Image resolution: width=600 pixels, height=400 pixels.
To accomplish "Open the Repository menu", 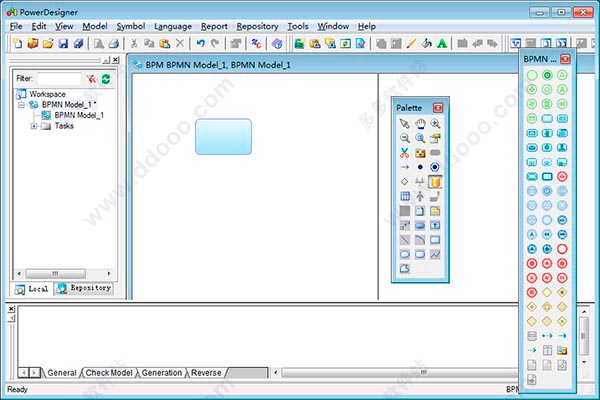I will point(257,26).
